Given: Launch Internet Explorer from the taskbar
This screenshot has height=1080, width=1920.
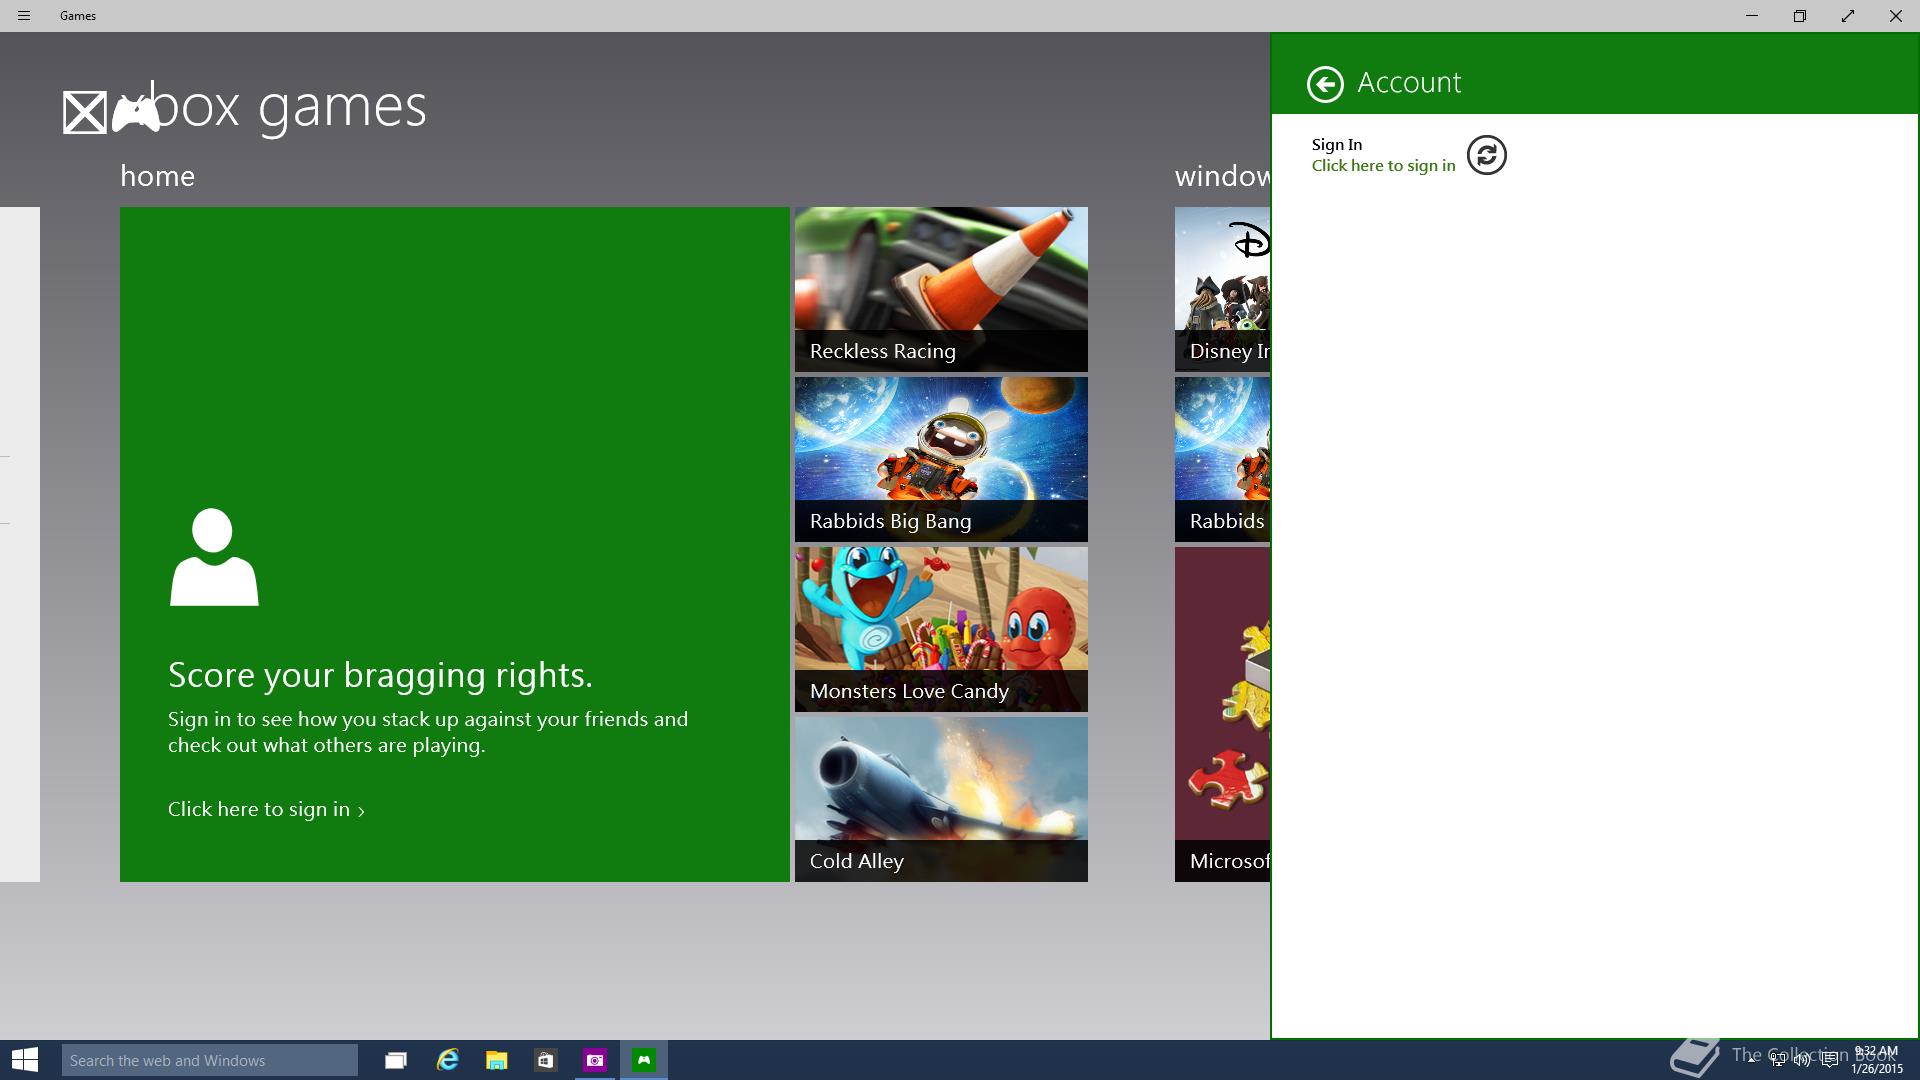Looking at the screenshot, I should pyautogui.click(x=447, y=1060).
